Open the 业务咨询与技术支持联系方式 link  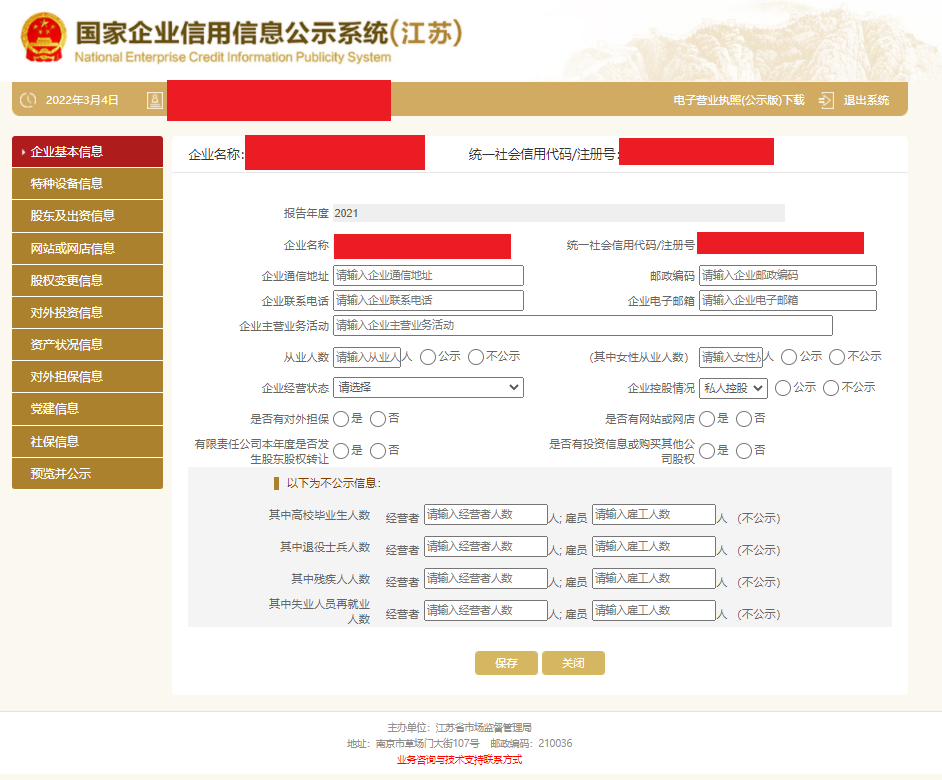tap(459, 760)
